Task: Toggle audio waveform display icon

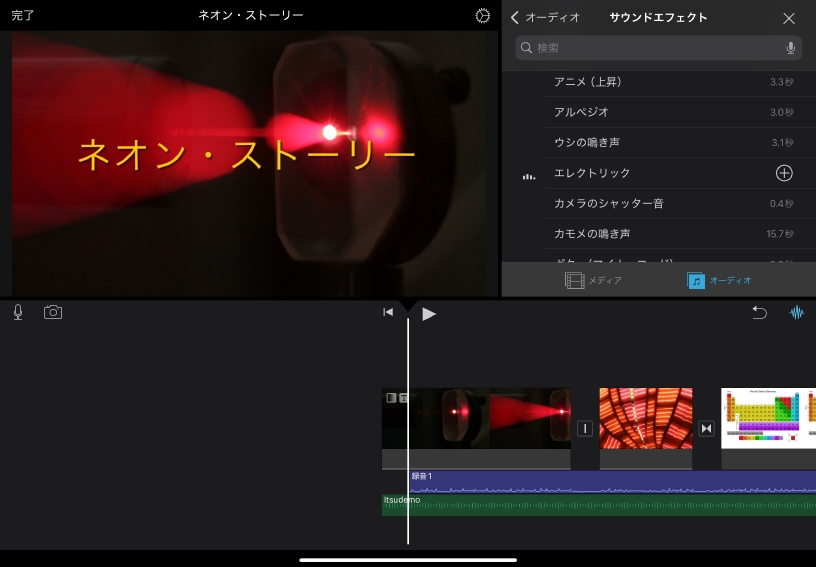Action: click(797, 312)
